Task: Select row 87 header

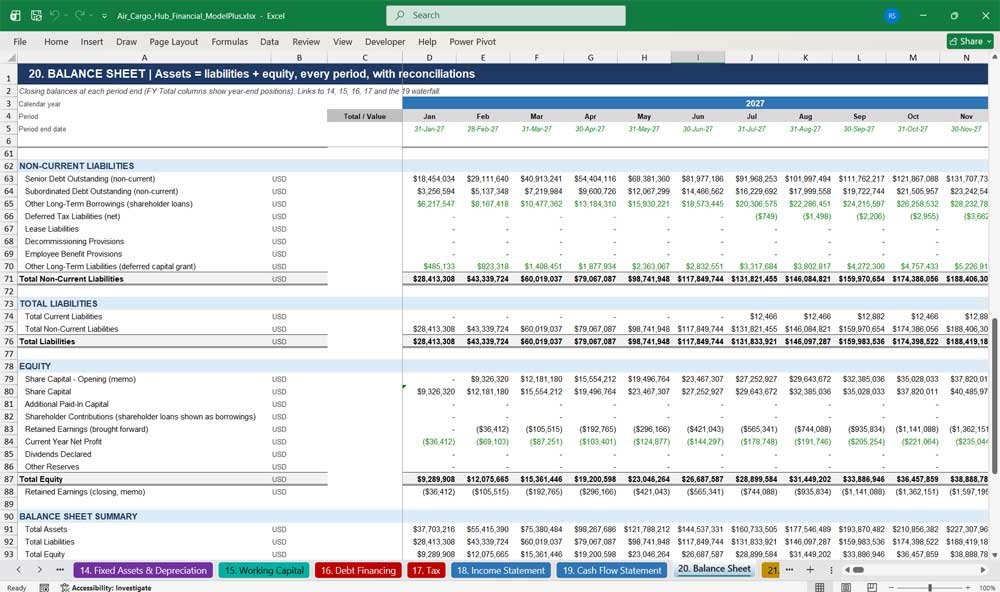Action: (x=9, y=479)
